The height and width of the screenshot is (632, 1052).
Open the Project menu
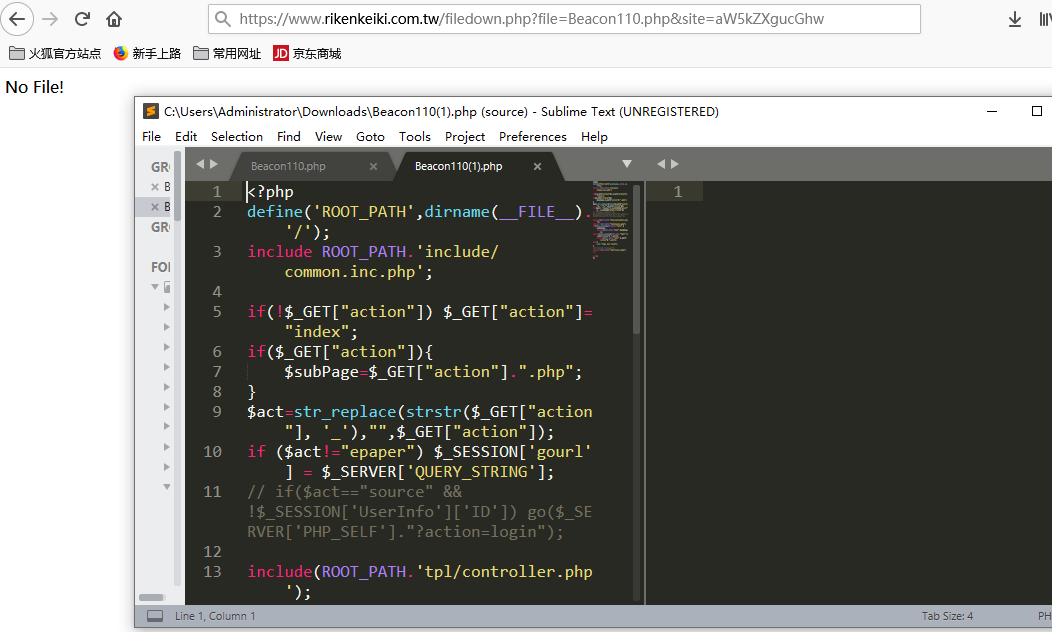464,137
